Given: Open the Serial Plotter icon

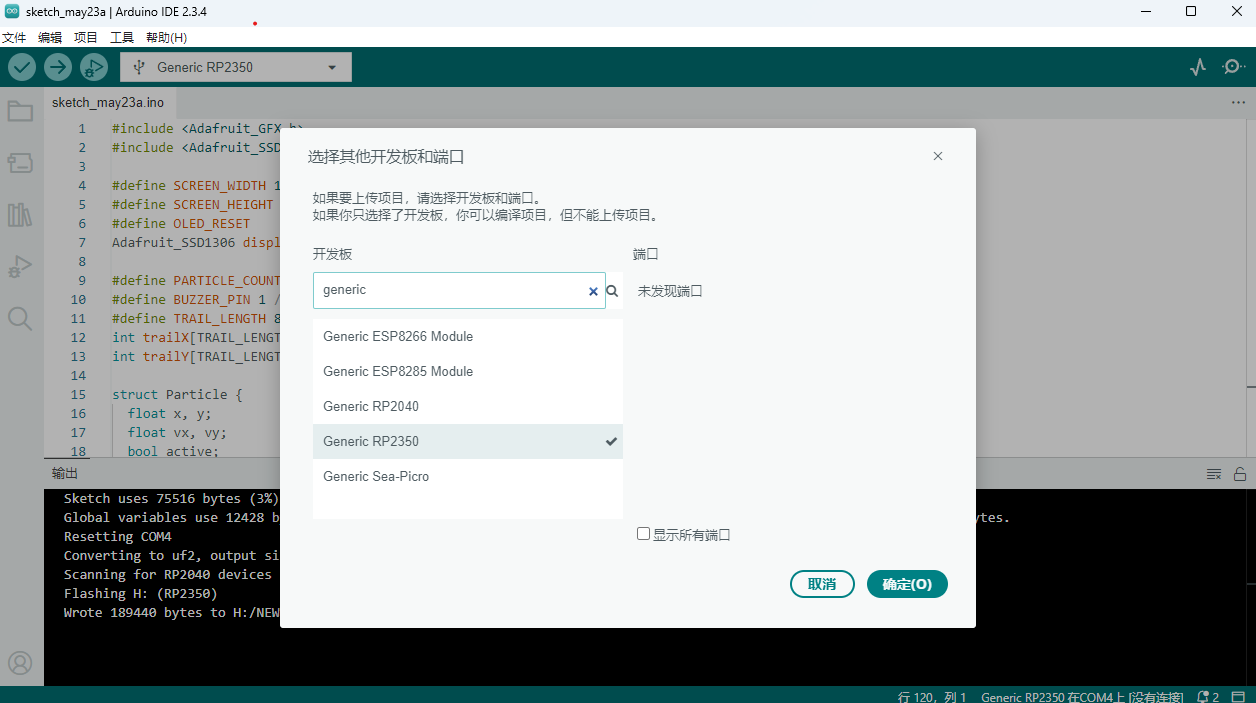Looking at the screenshot, I should 1198,67.
